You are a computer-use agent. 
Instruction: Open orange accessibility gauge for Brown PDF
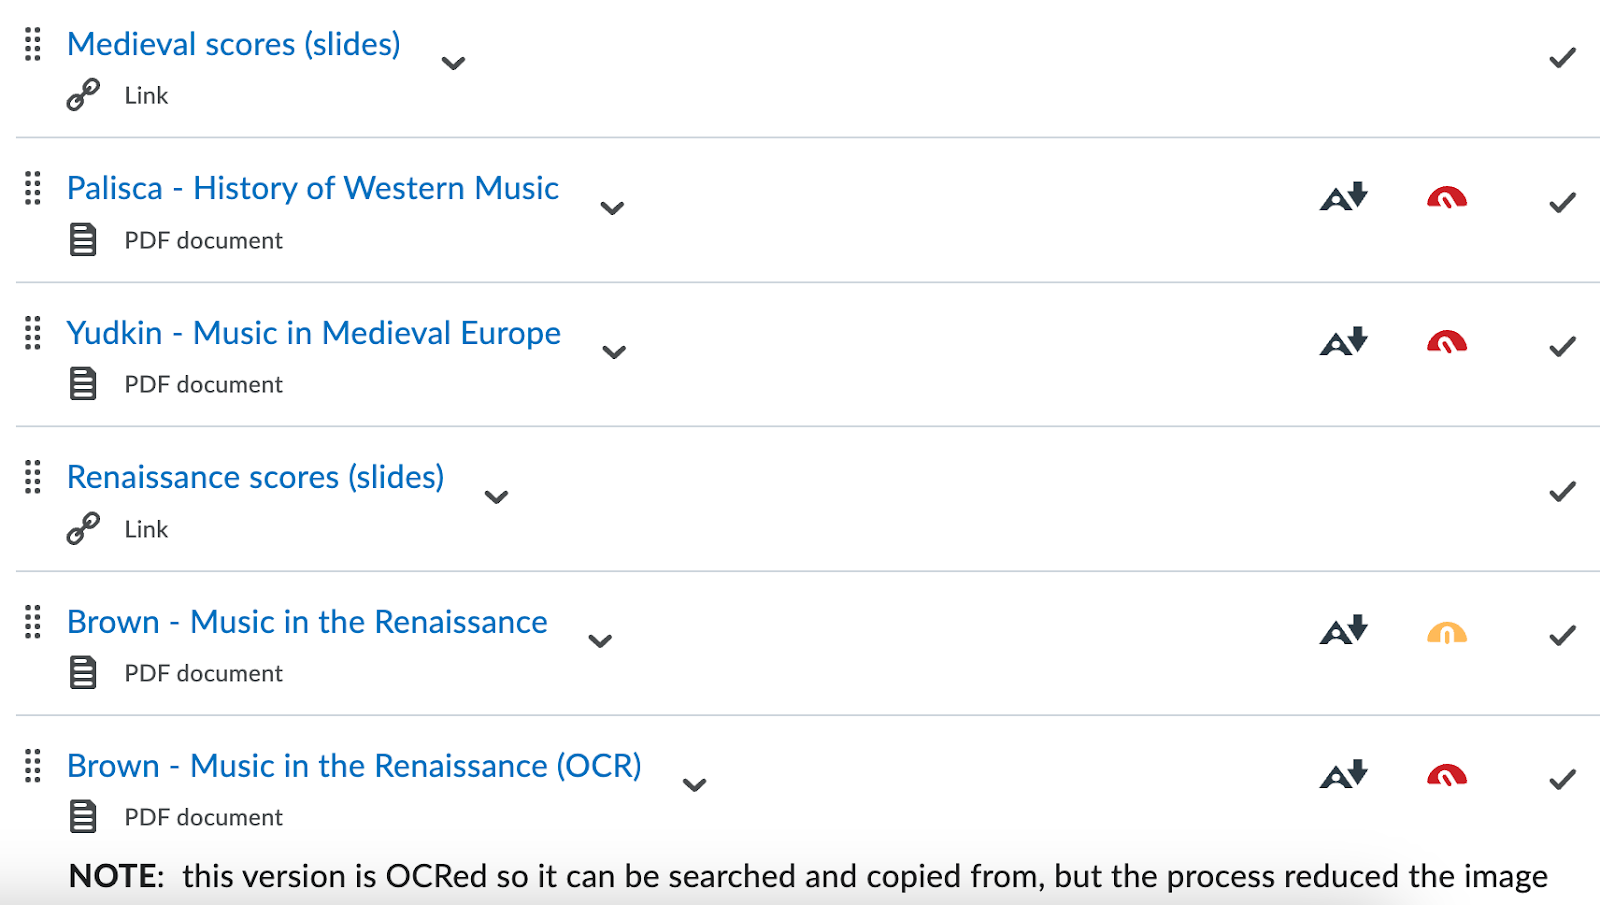(1447, 632)
